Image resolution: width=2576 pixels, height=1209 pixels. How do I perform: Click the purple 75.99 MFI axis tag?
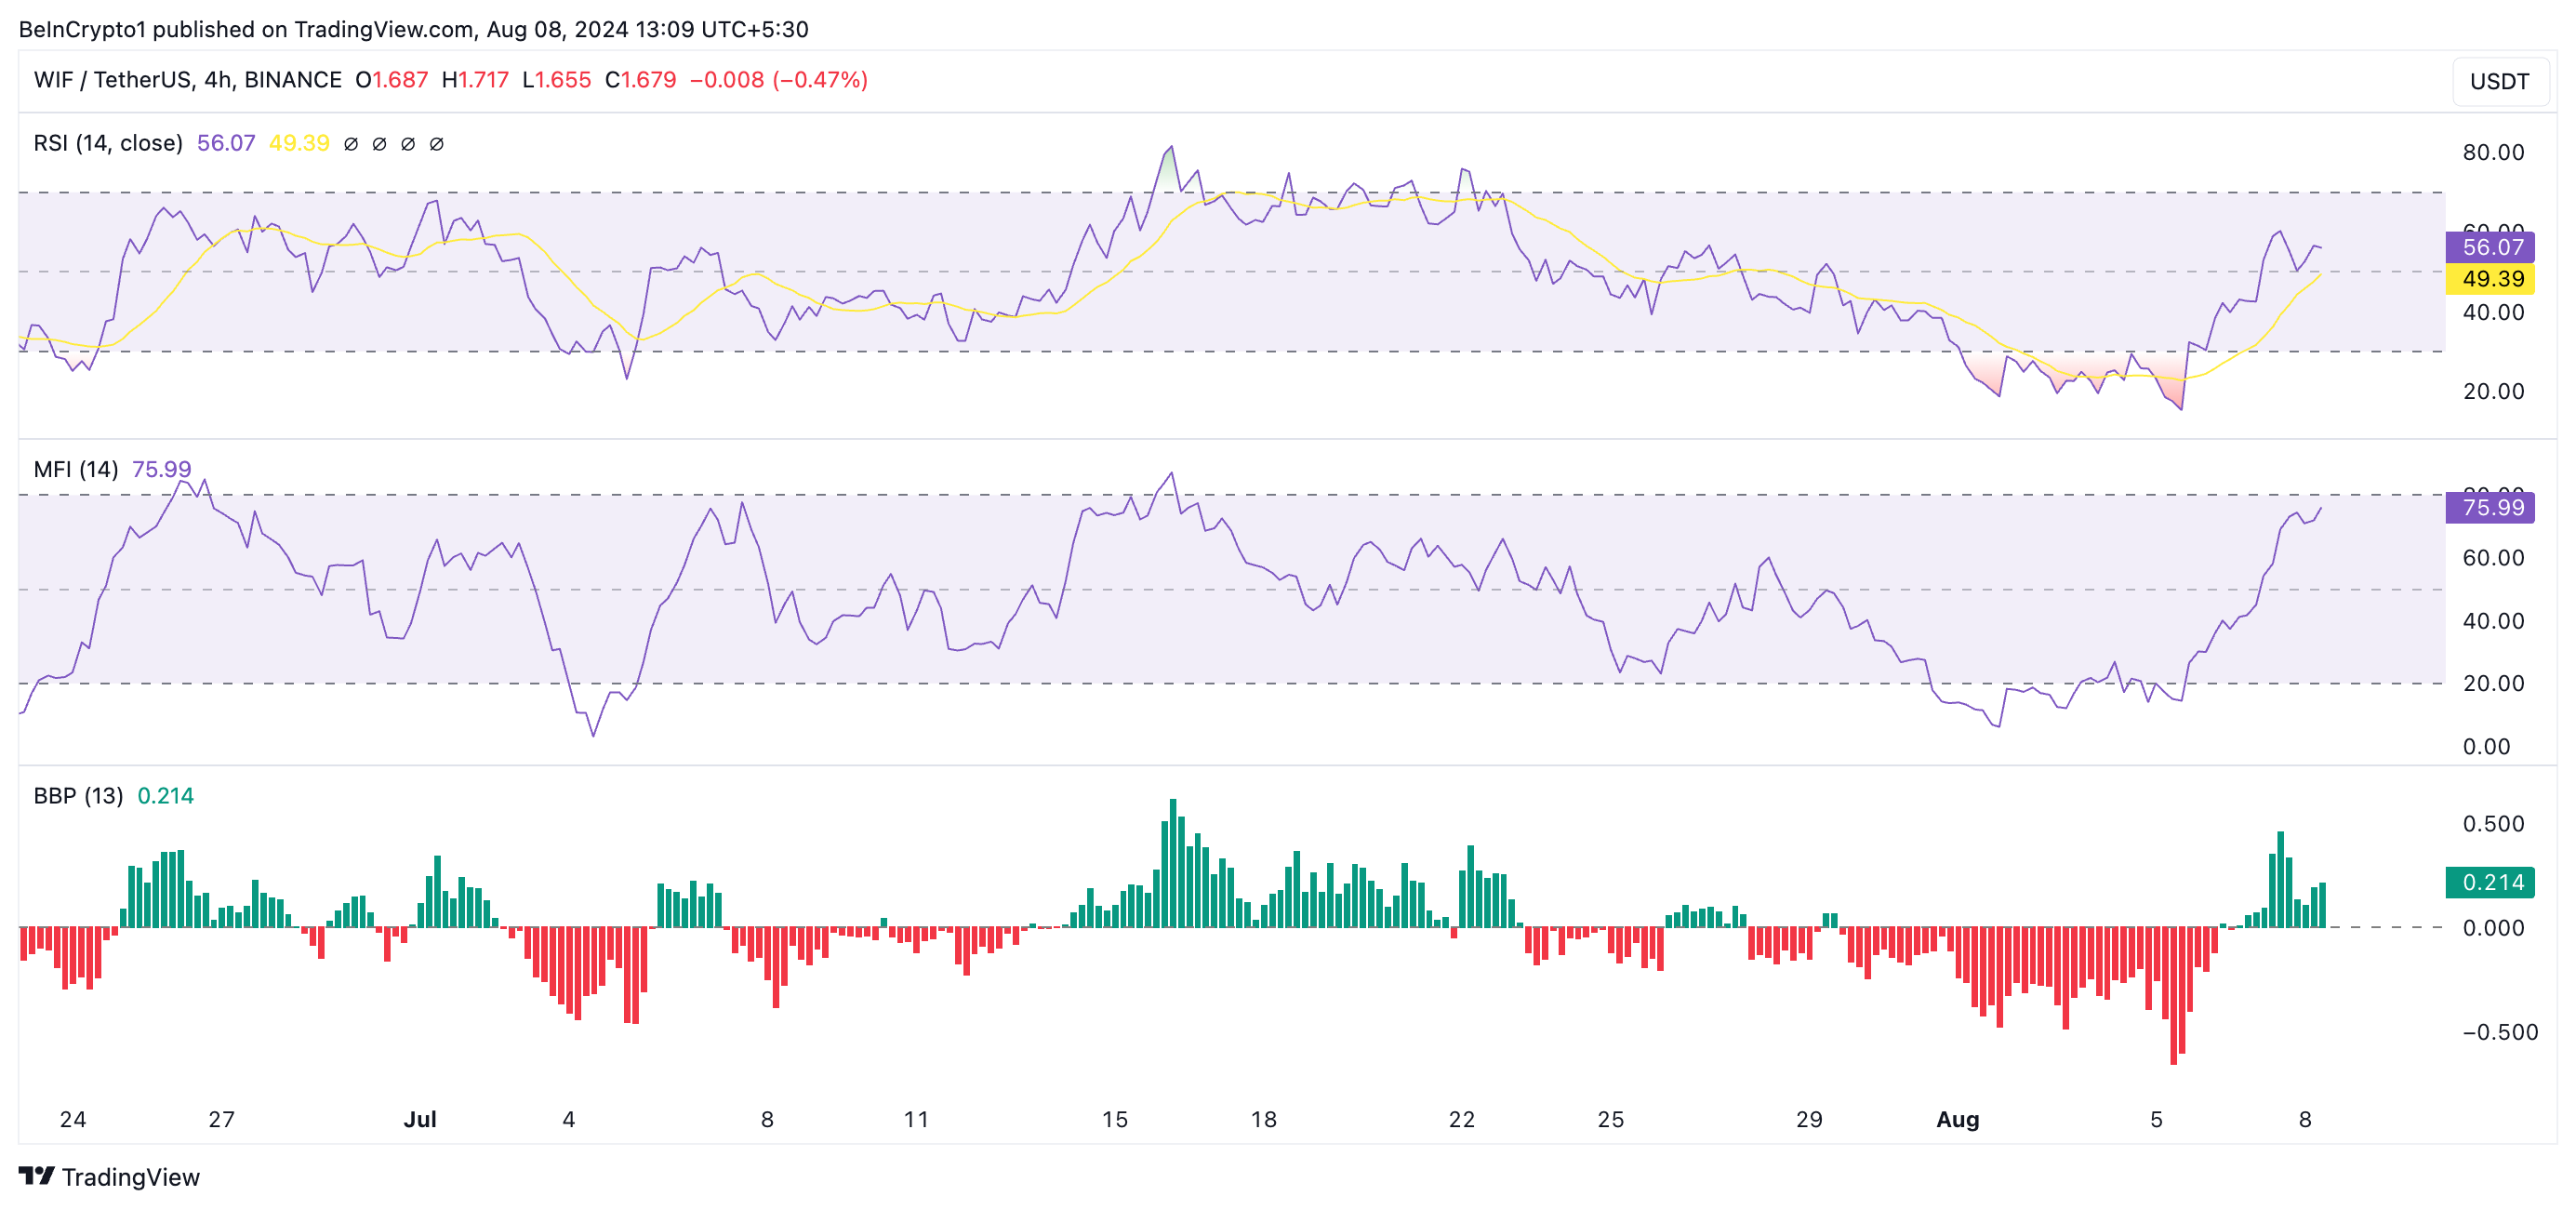(2490, 507)
